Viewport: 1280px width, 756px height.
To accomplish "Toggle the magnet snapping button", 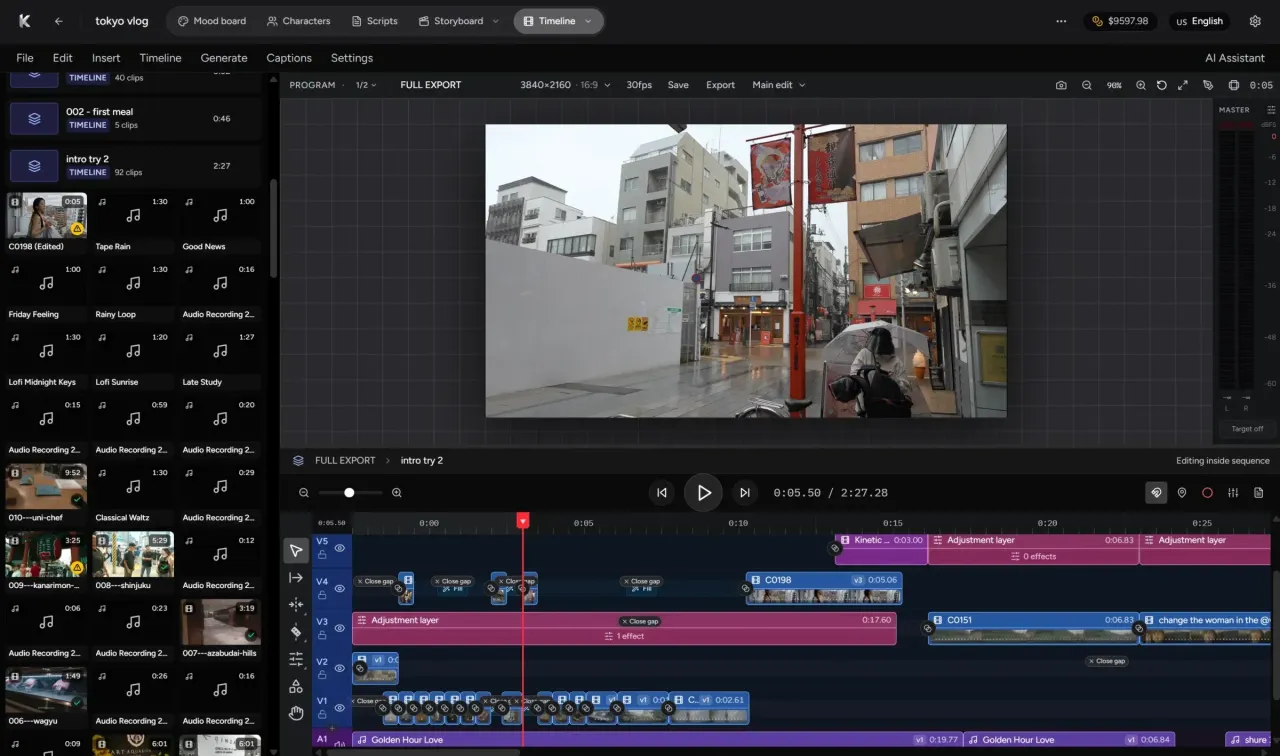I will (x=1156, y=493).
